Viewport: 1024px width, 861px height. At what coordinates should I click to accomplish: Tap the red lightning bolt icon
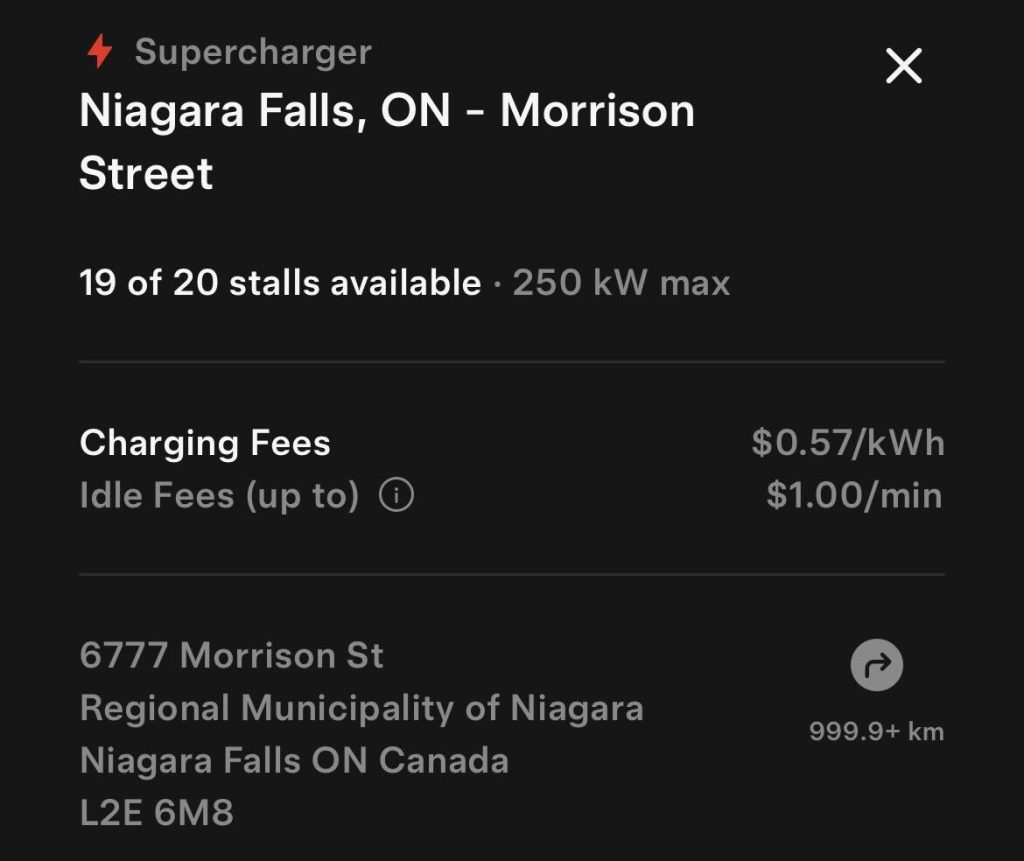(99, 51)
